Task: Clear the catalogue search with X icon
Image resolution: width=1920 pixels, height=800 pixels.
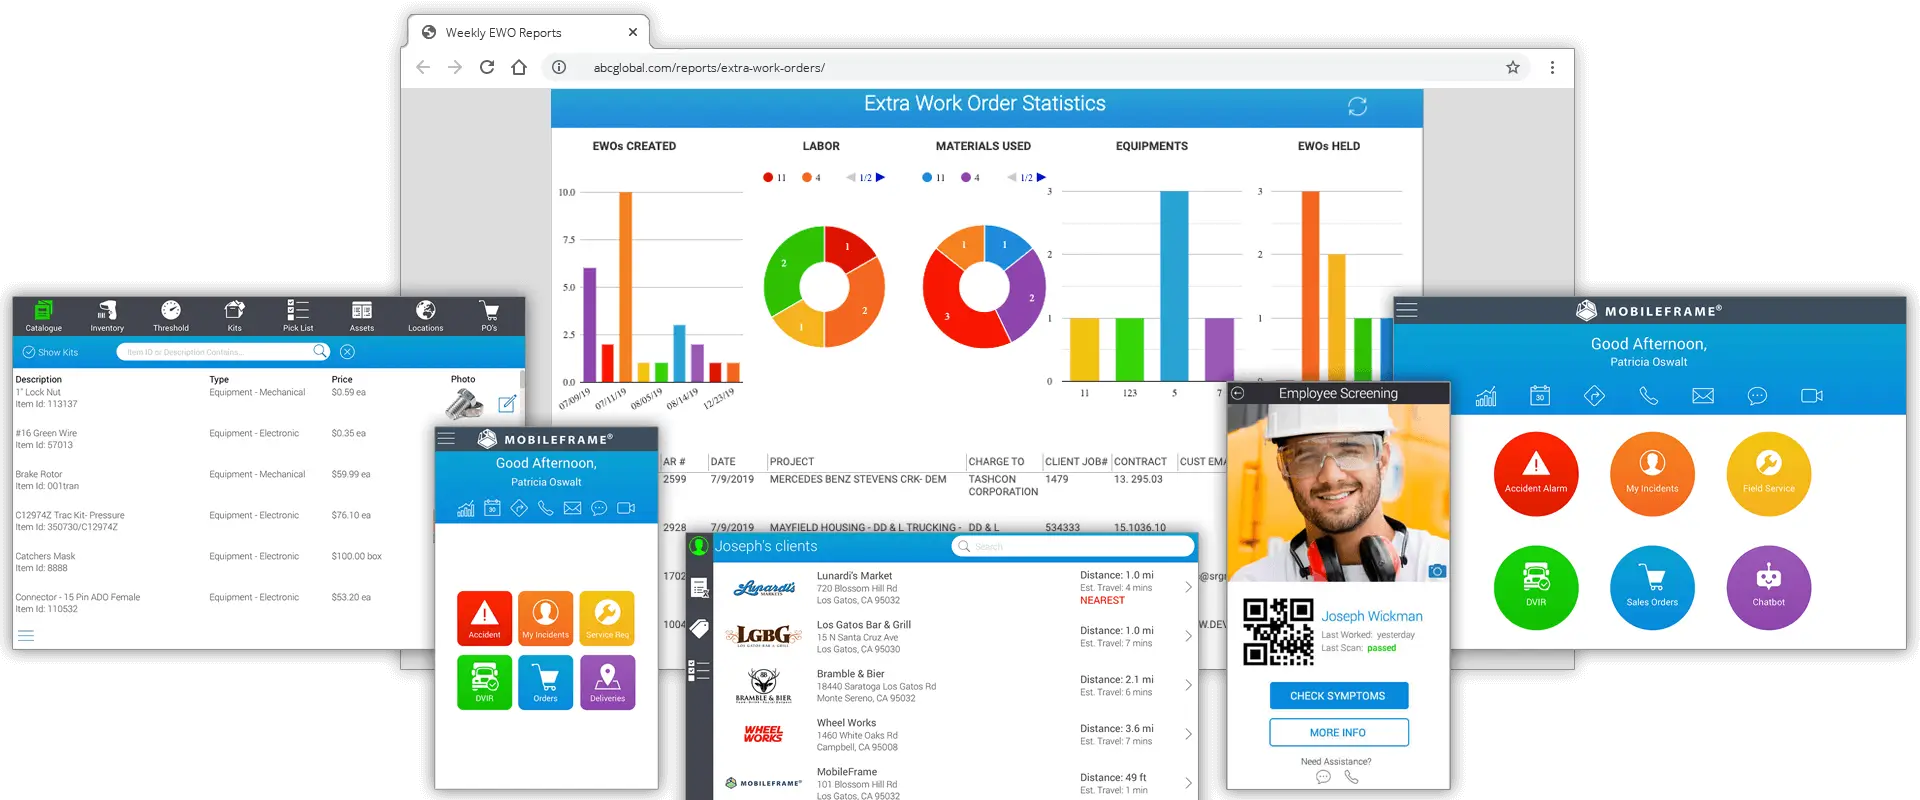Action: tap(347, 352)
